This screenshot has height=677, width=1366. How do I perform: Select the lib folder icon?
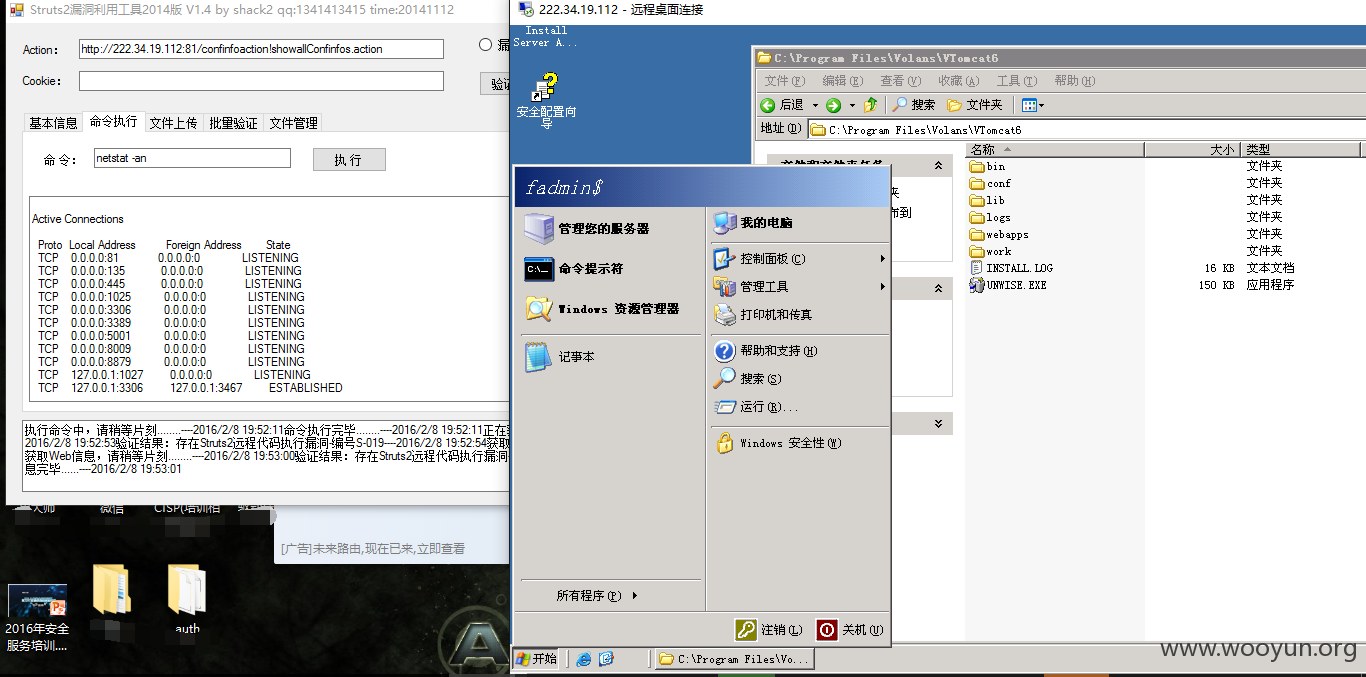[977, 200]
